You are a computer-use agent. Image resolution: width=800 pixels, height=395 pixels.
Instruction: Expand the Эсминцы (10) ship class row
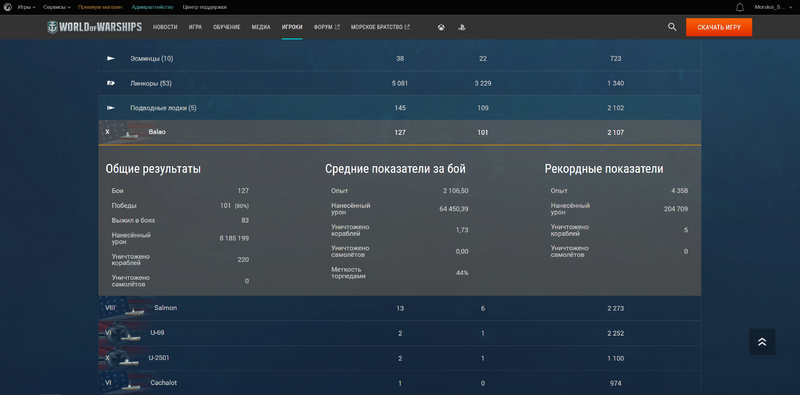(399, 59)
